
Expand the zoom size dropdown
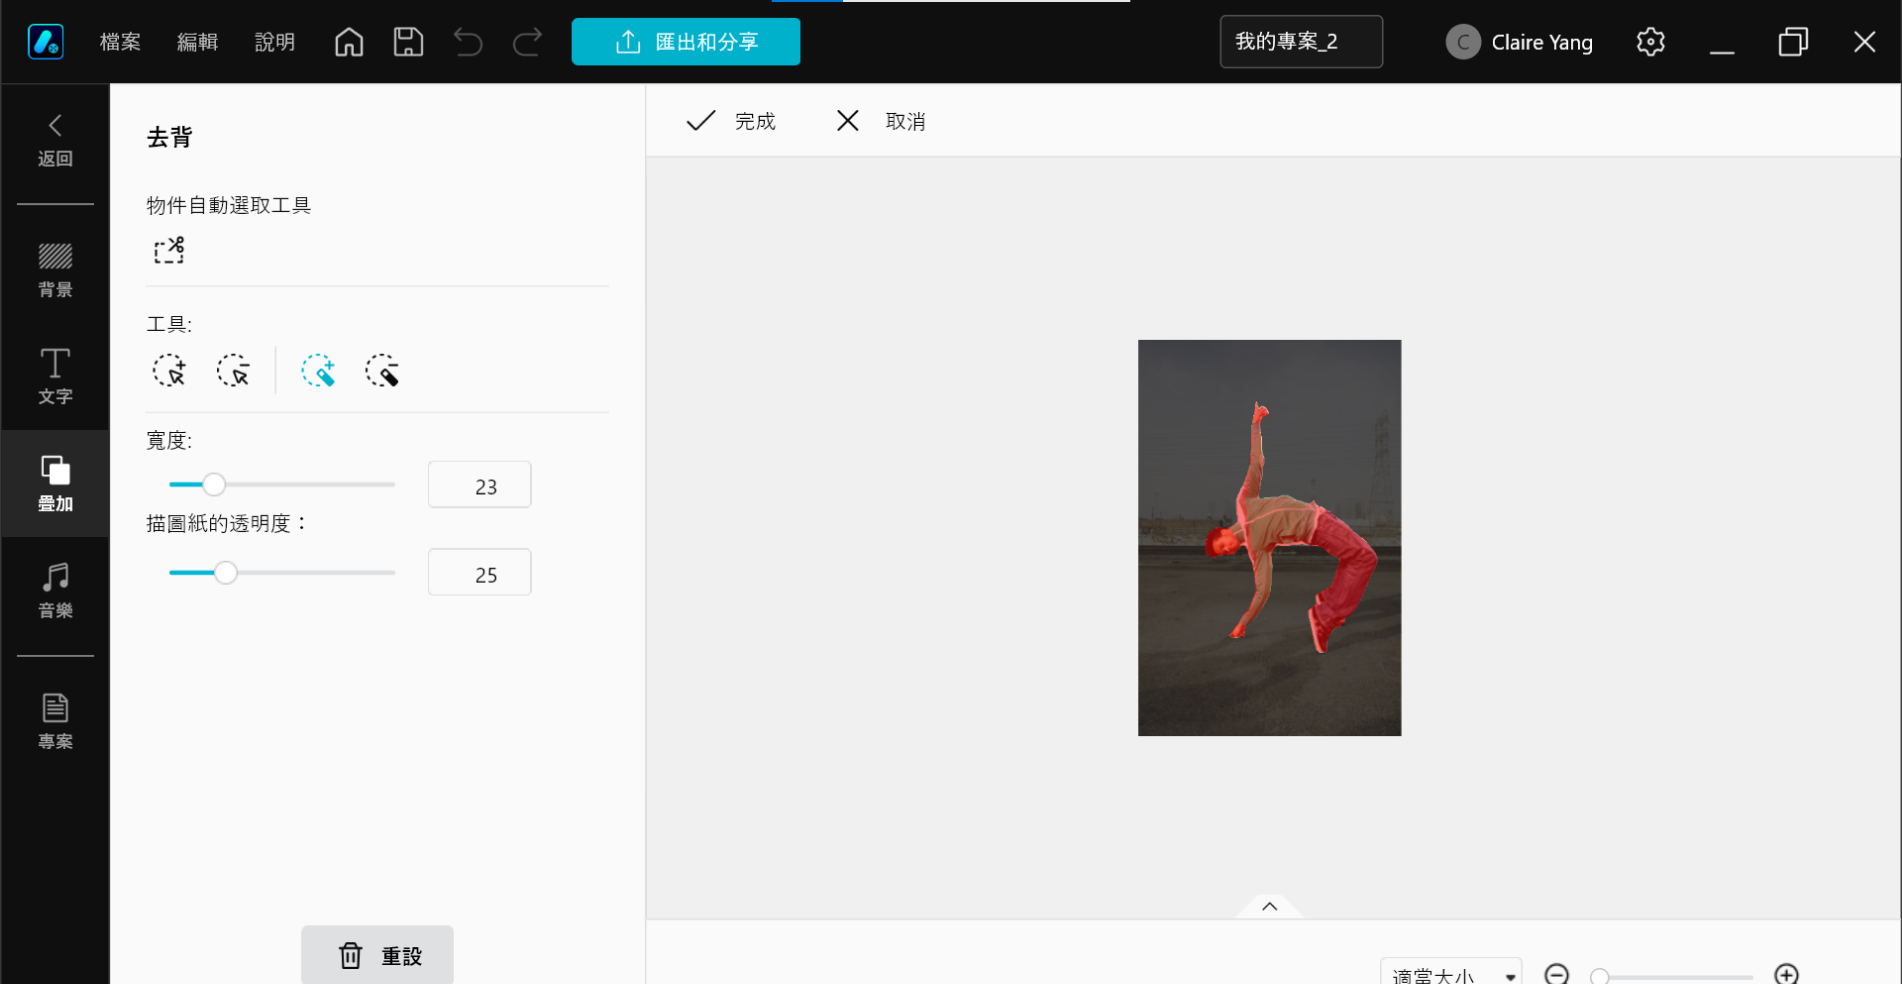pos(1451,974)
